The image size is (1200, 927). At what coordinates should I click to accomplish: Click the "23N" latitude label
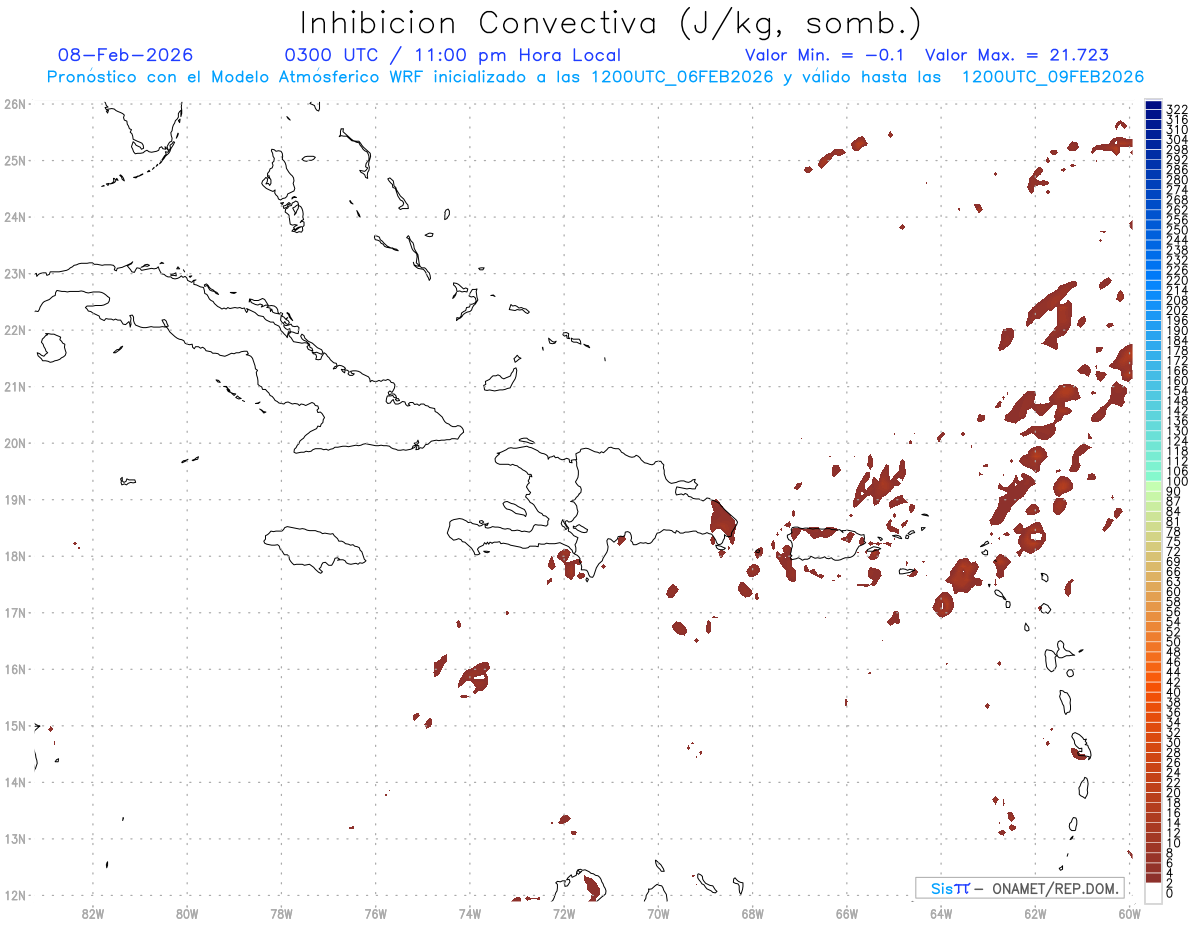click(14, 273)
